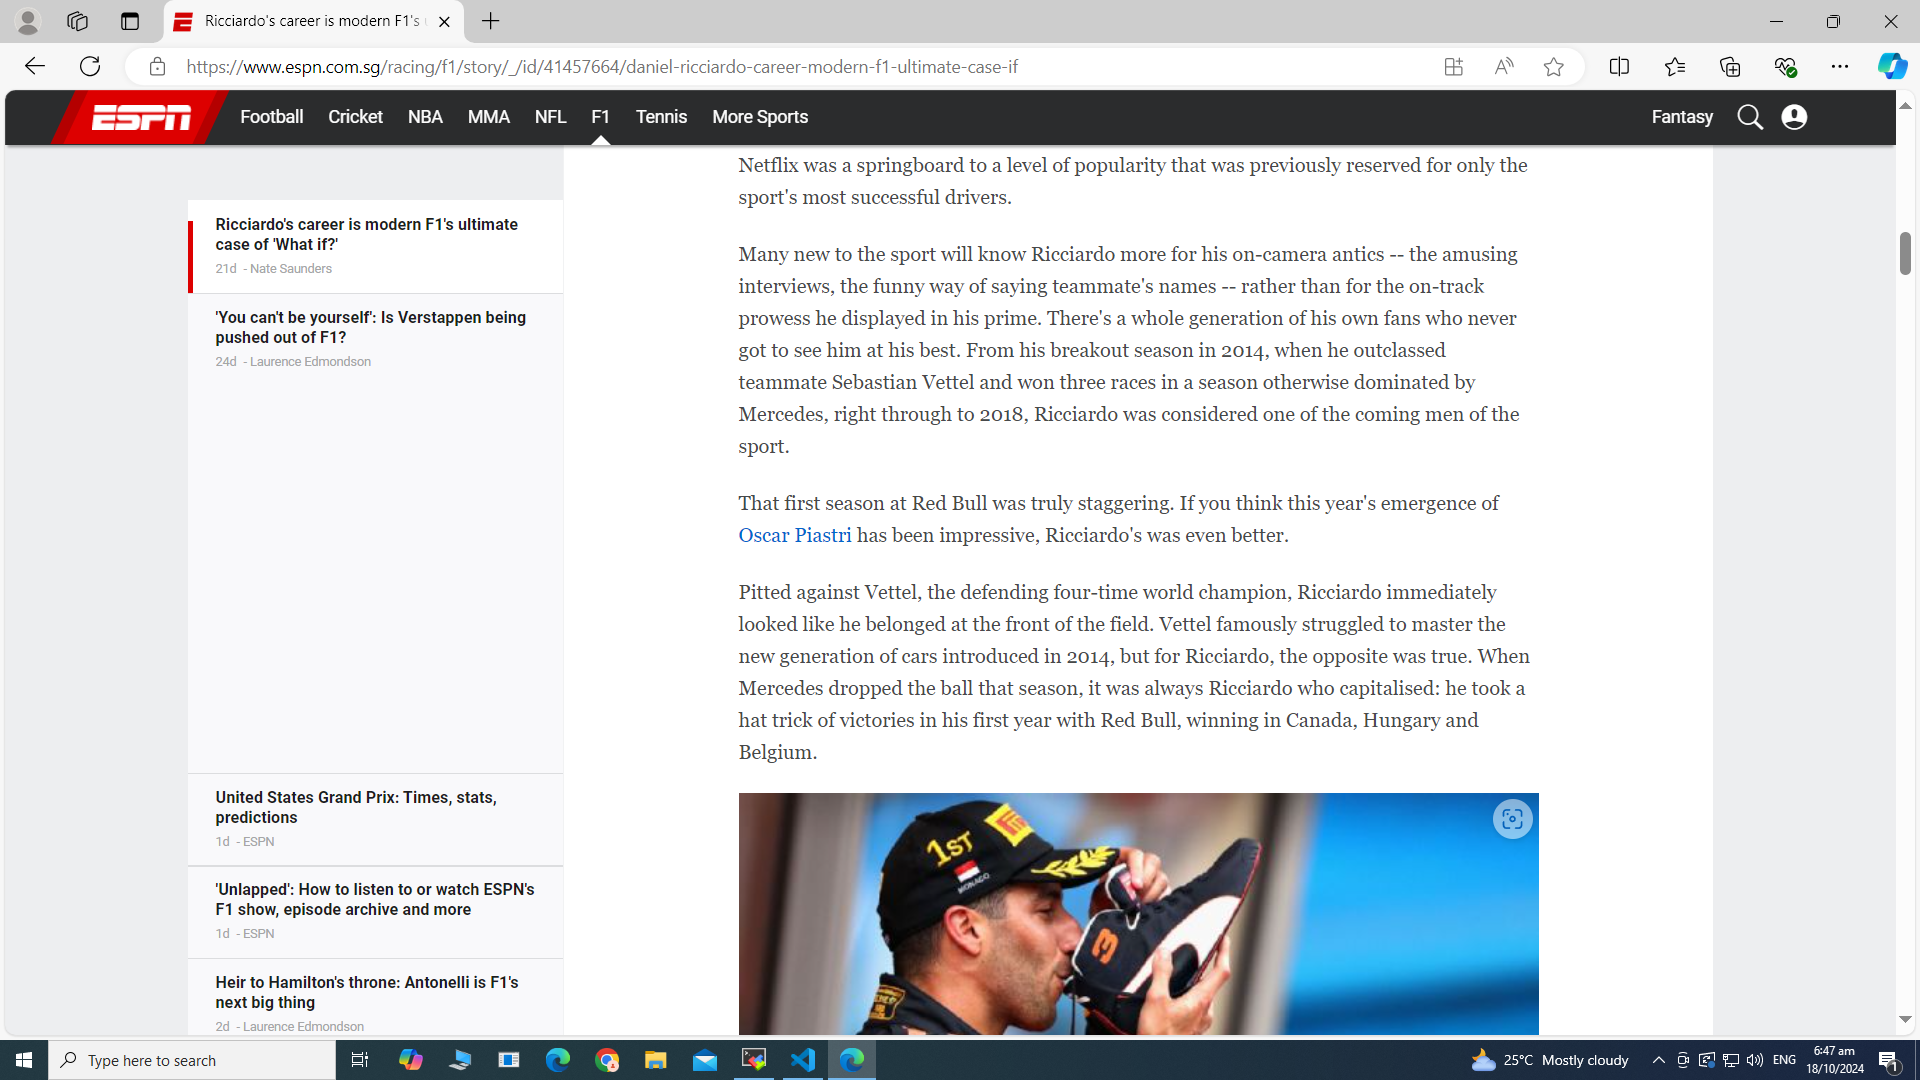Open the ESPN user profile icon
The width and height of the screenshot is (1920, 1080).
[x=1794, y=117]
